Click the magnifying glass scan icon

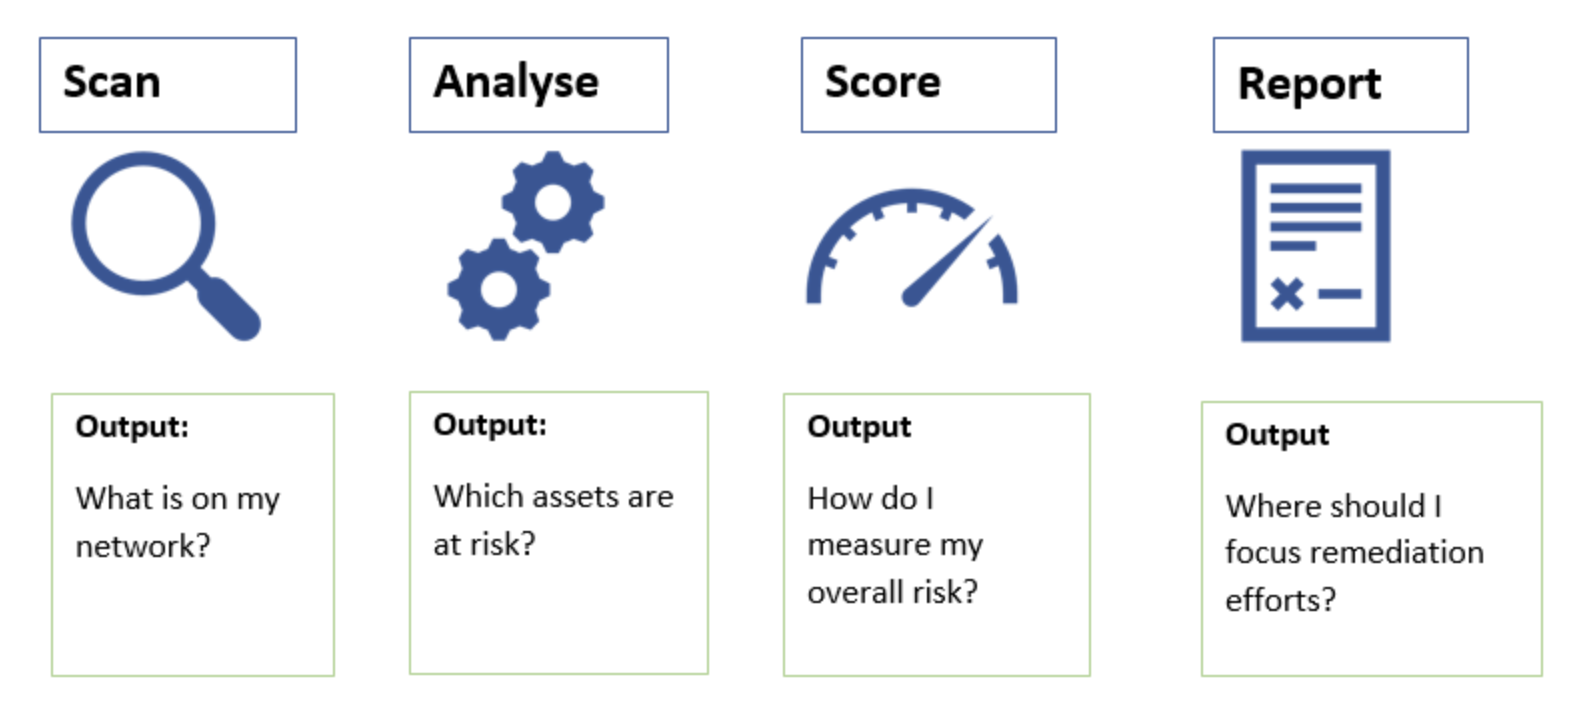pos(166,246)
